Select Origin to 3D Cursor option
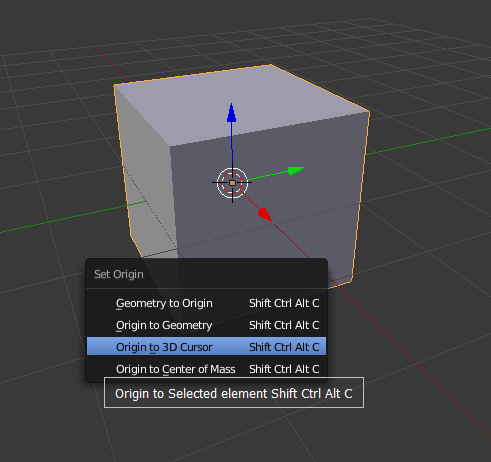491x462 pixels. [206, 347]
